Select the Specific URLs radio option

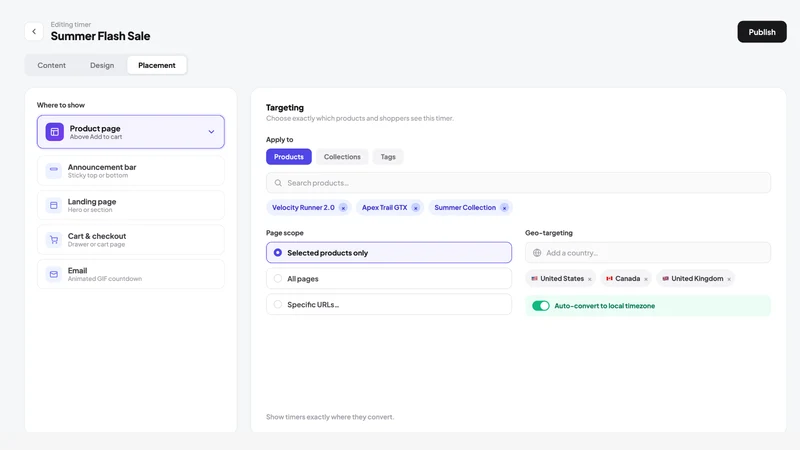tap(278, 304)
